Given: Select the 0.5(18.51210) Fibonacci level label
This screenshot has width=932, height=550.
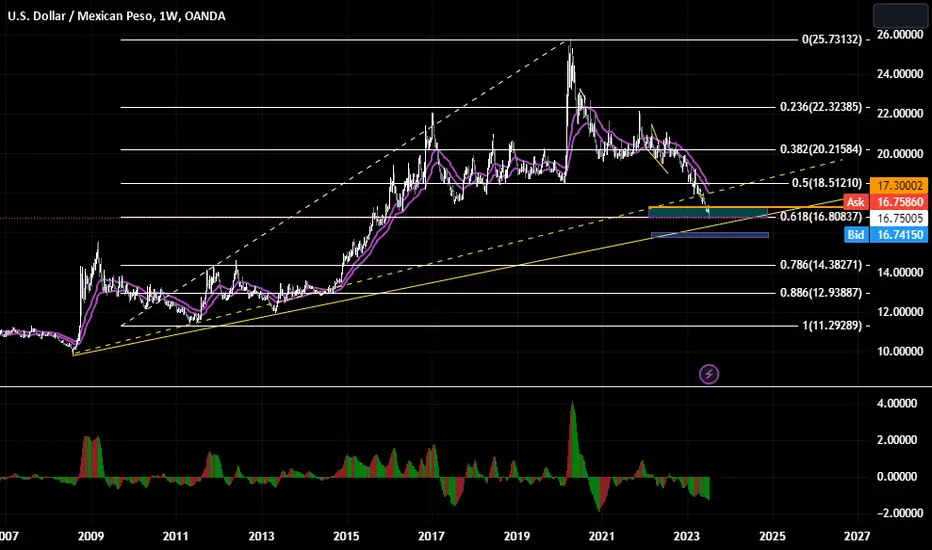Looking at the screenshot, I should (827, 183).
